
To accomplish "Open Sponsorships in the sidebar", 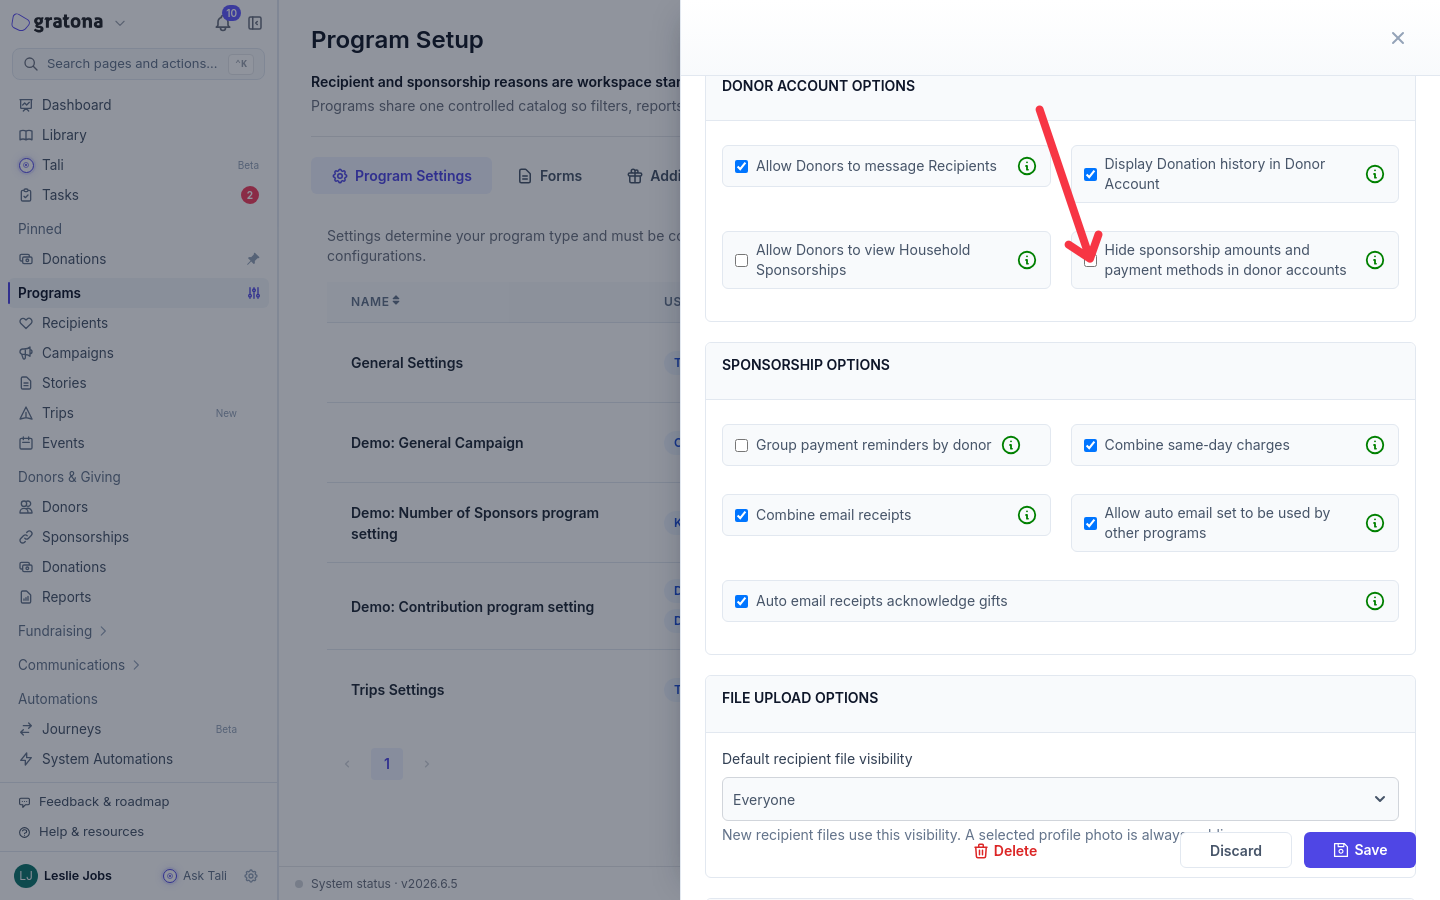I will [85, 537].
